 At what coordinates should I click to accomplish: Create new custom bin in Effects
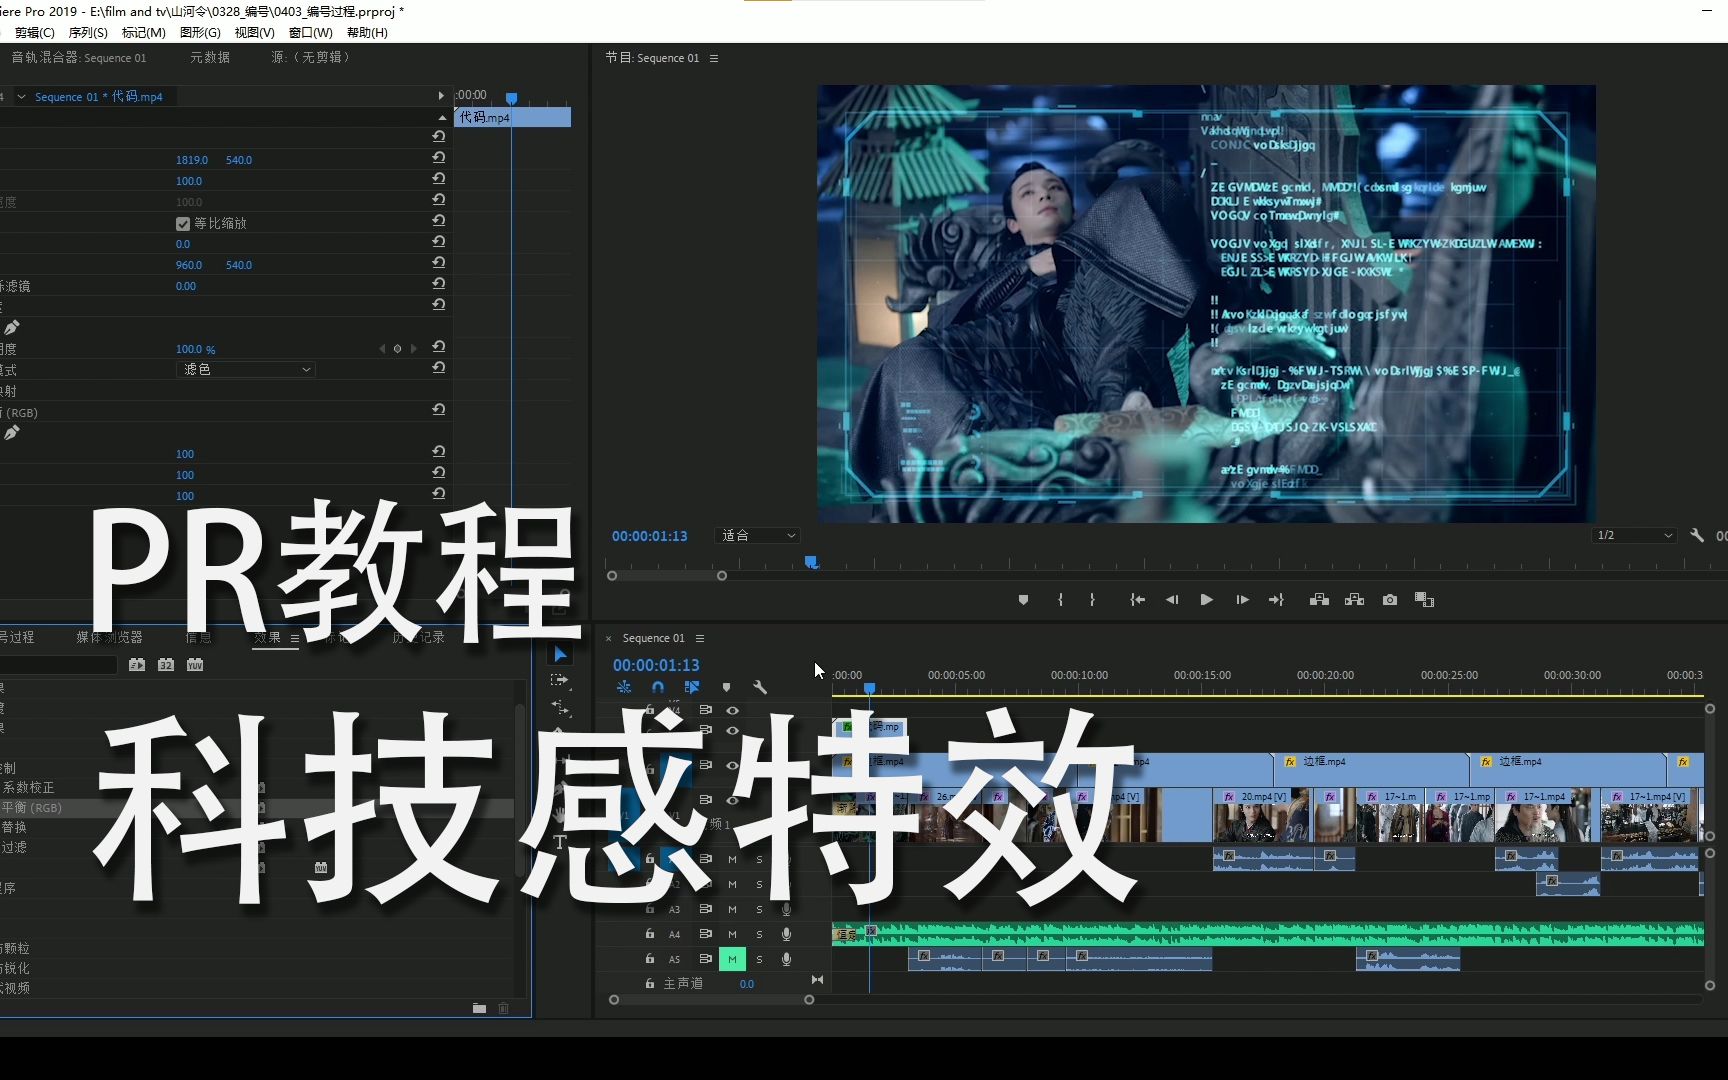point(479,1008)
